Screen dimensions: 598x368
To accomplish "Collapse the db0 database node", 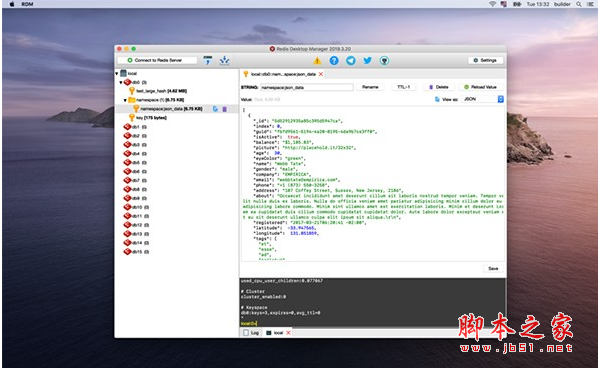I will [x=121, y=82].
